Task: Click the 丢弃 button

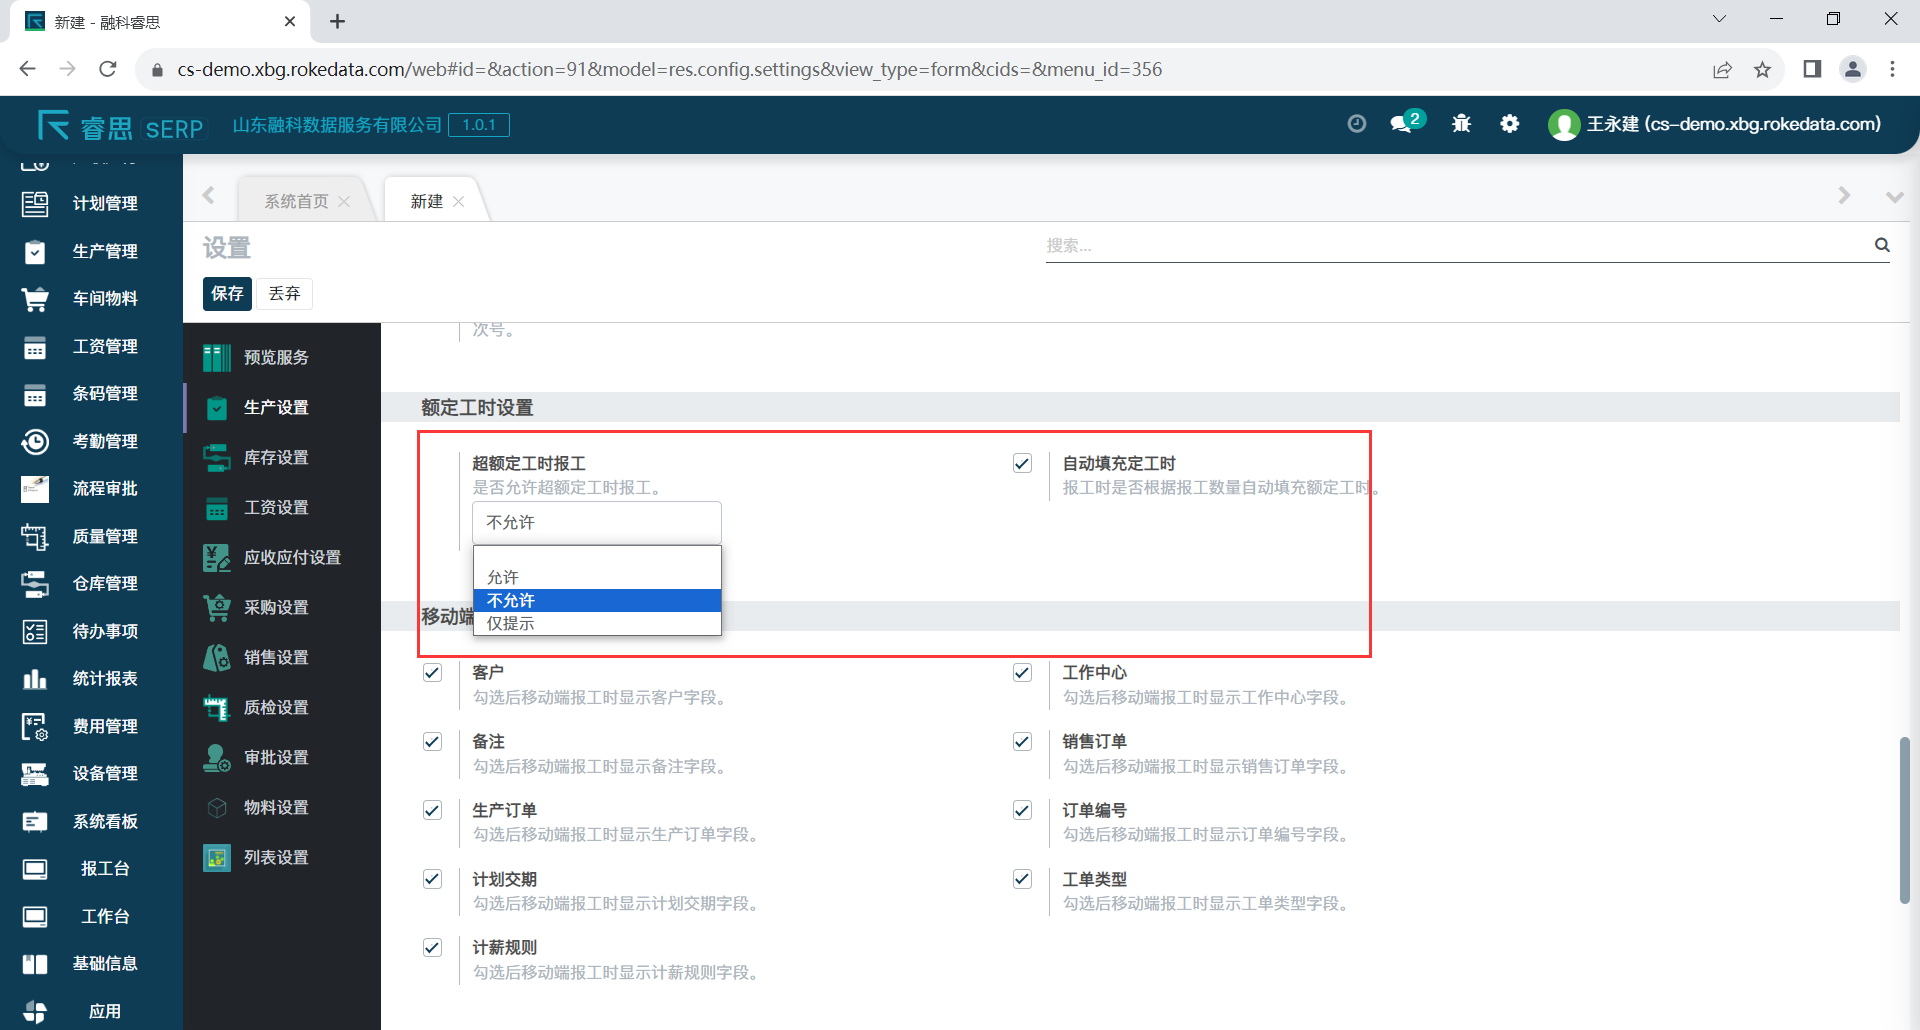Action: click(x=284, y=294)
